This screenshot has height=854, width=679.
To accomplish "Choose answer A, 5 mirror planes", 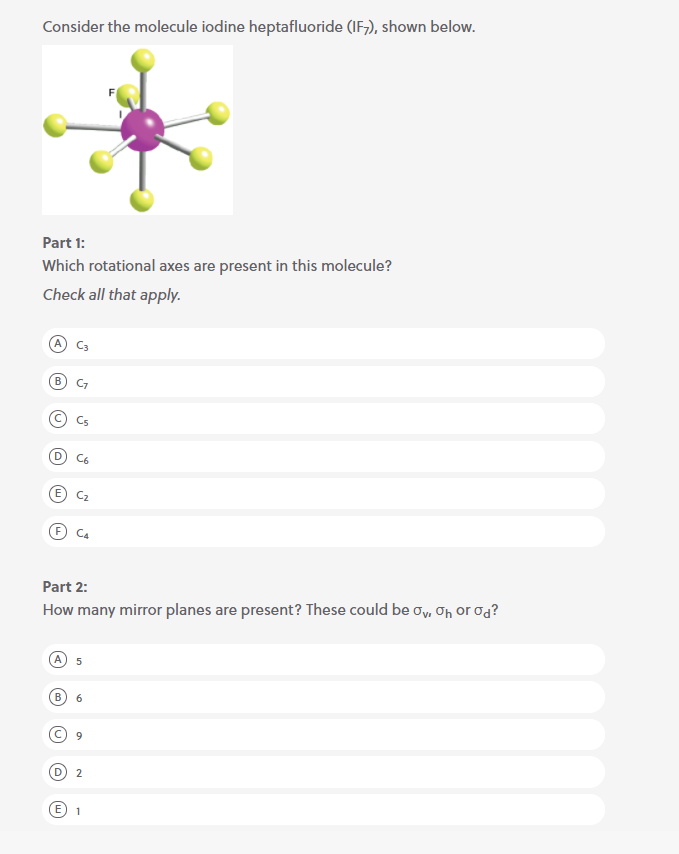I will click(x=322, y=660).
